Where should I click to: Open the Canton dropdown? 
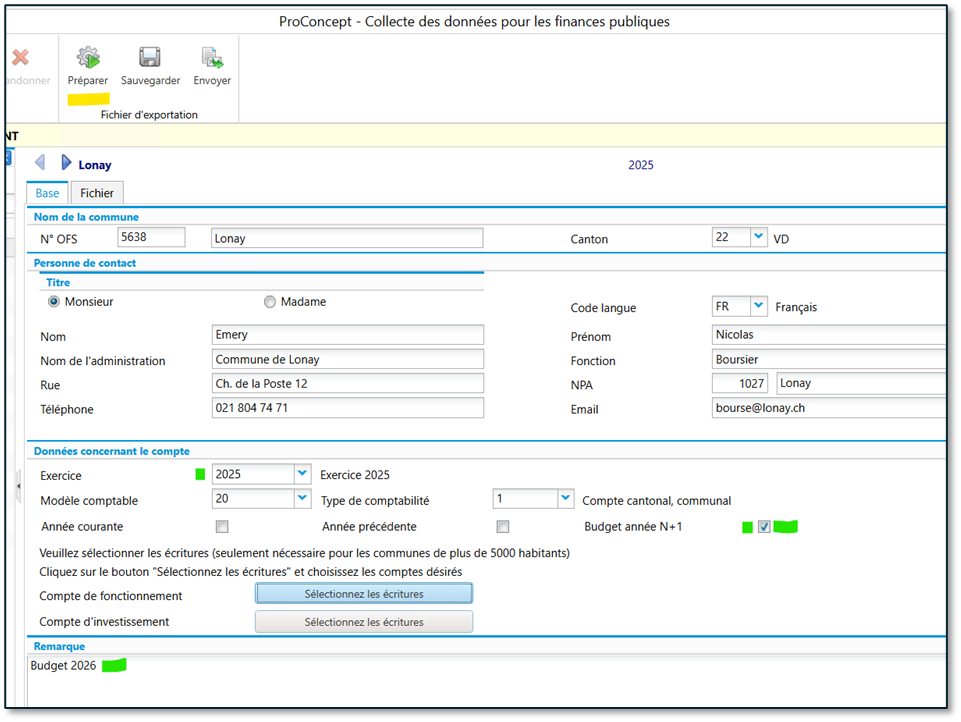point(758,238)
